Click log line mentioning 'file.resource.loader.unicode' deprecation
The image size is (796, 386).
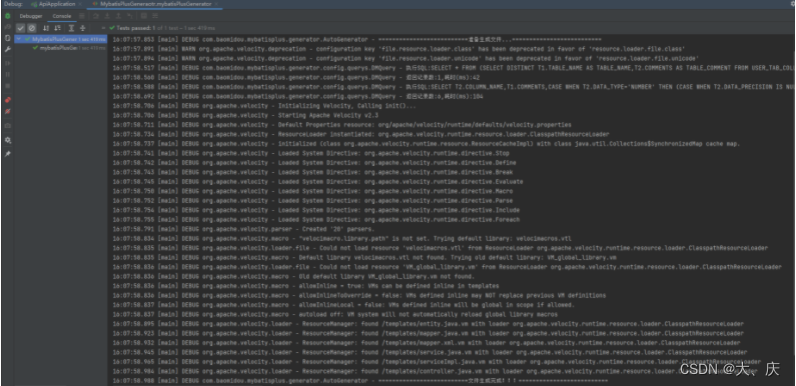[x=406, y=58]
